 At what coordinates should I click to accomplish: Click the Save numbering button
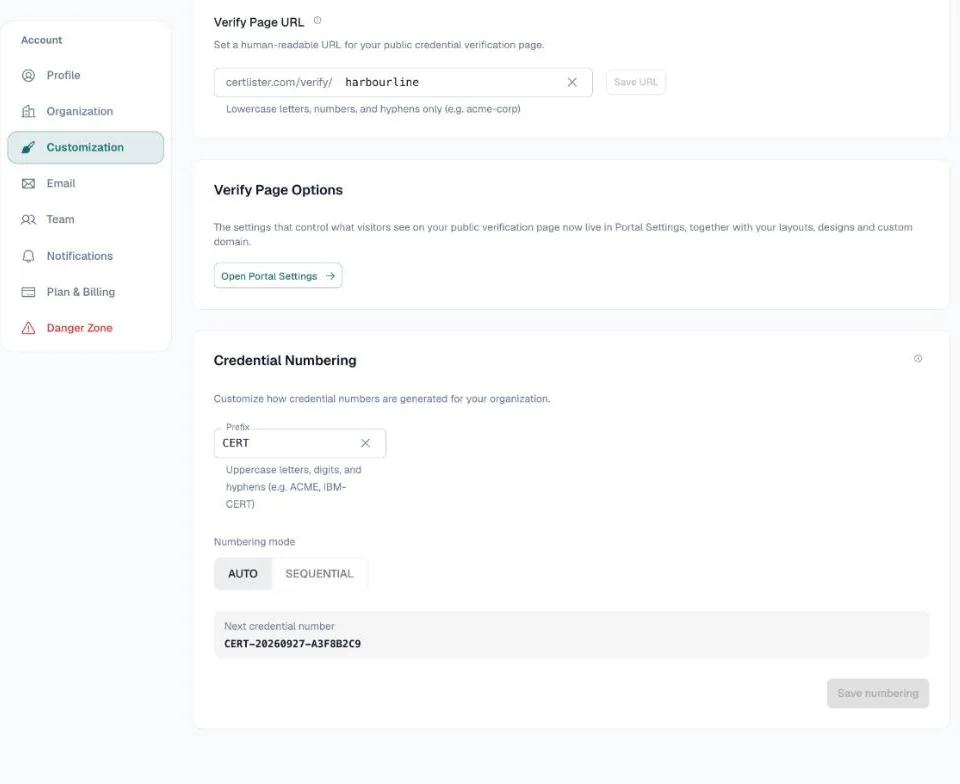tap(877, 693)
